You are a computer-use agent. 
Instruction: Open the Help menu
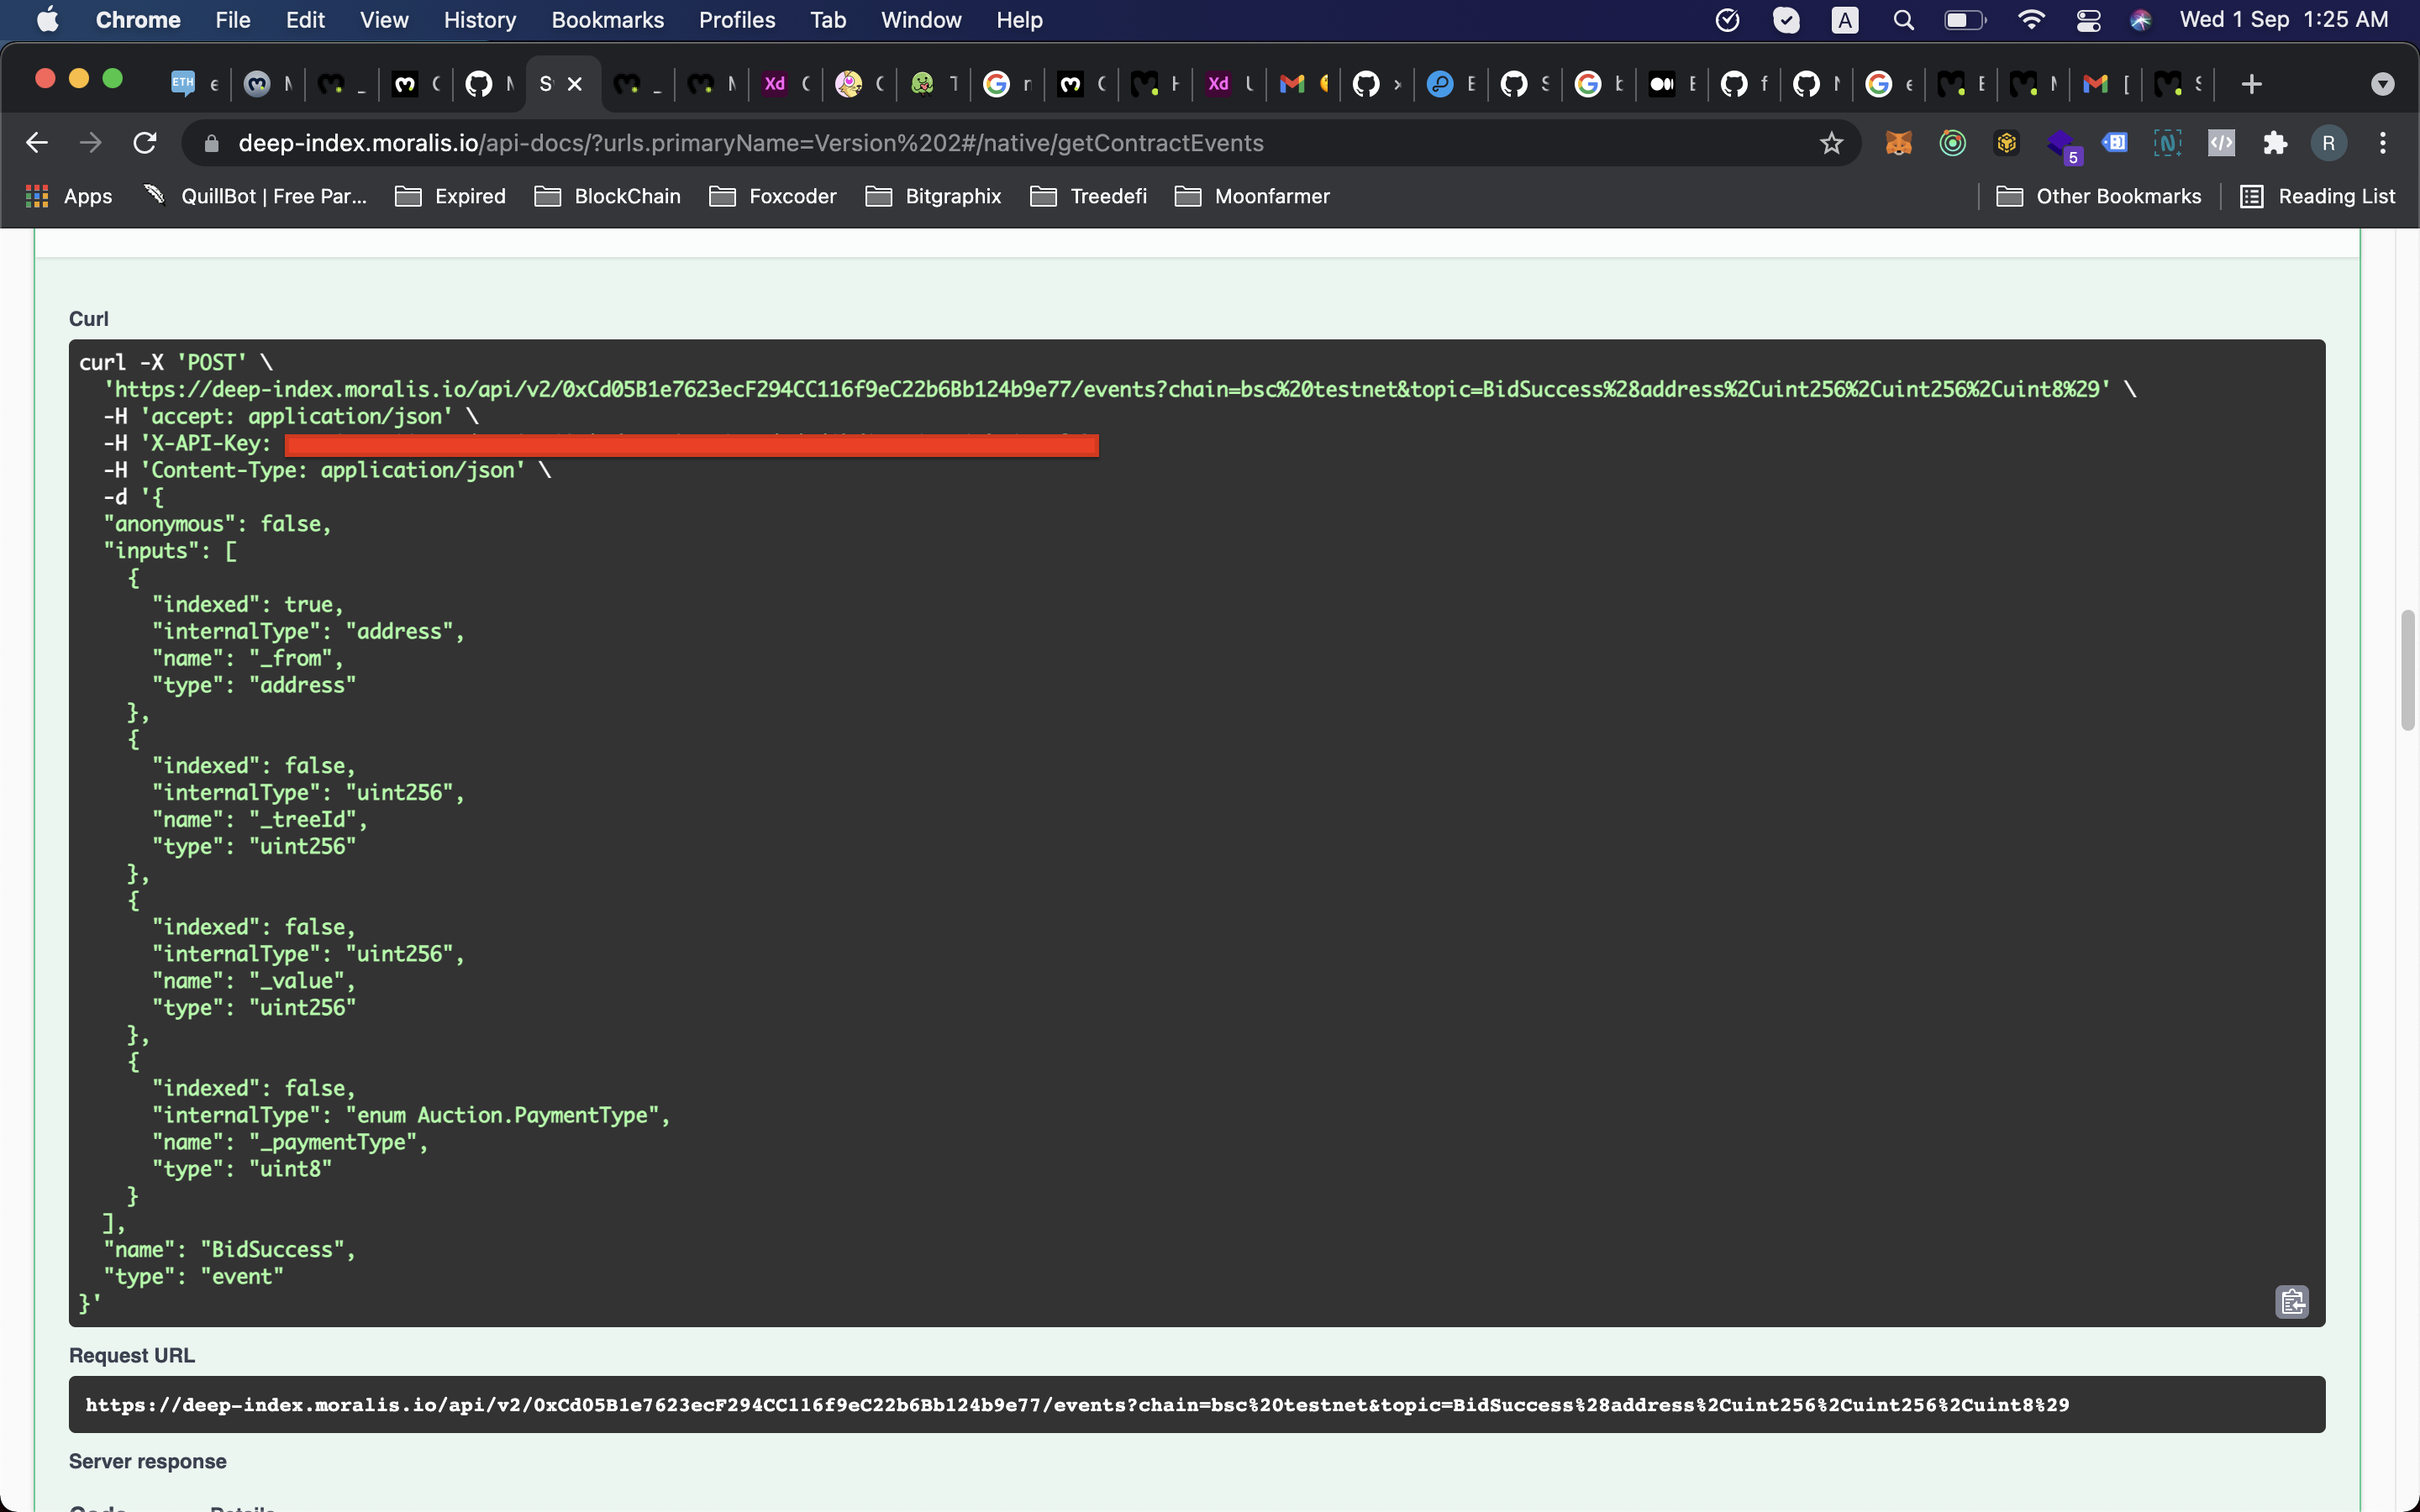click(1019, 20)
